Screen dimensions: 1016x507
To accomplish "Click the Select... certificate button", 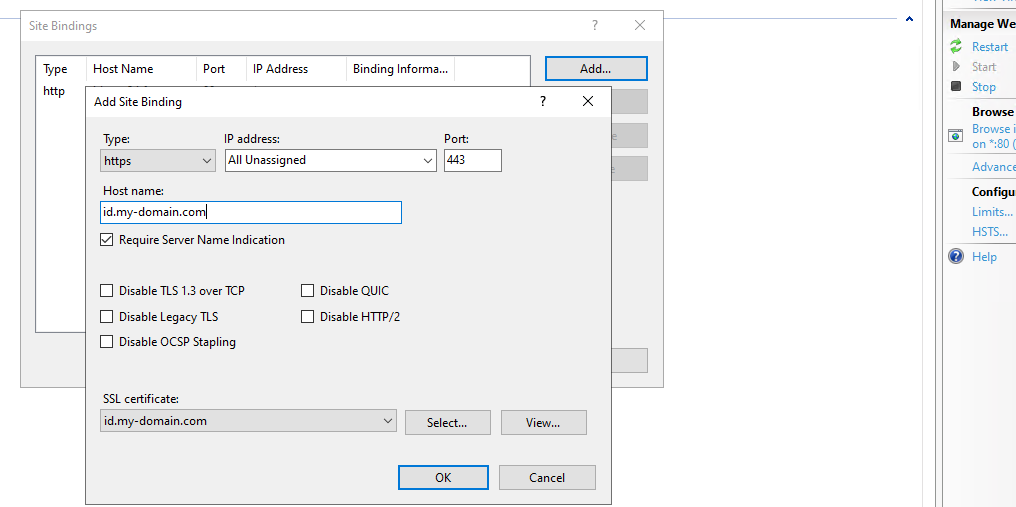I will click(447, 423).
